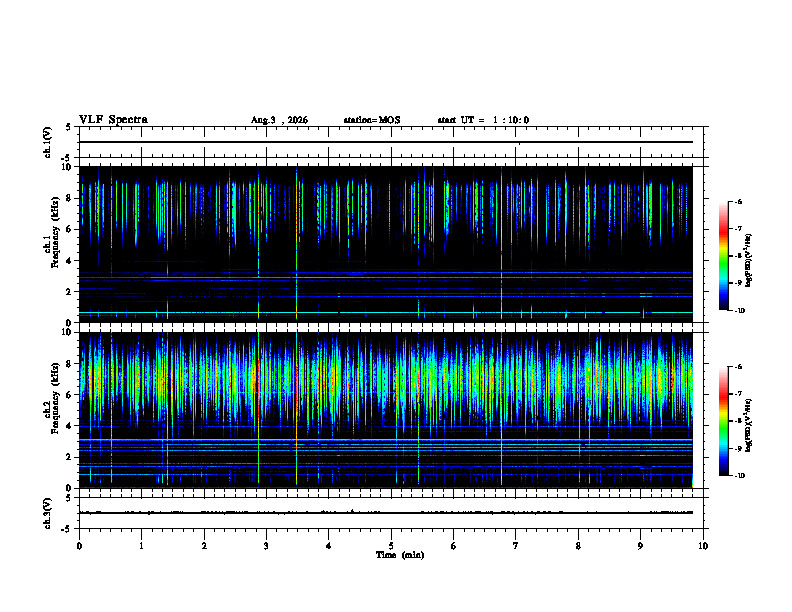Click the "-6" value on ch.1 colorbar
792x612 pixels.
point(738,201)
